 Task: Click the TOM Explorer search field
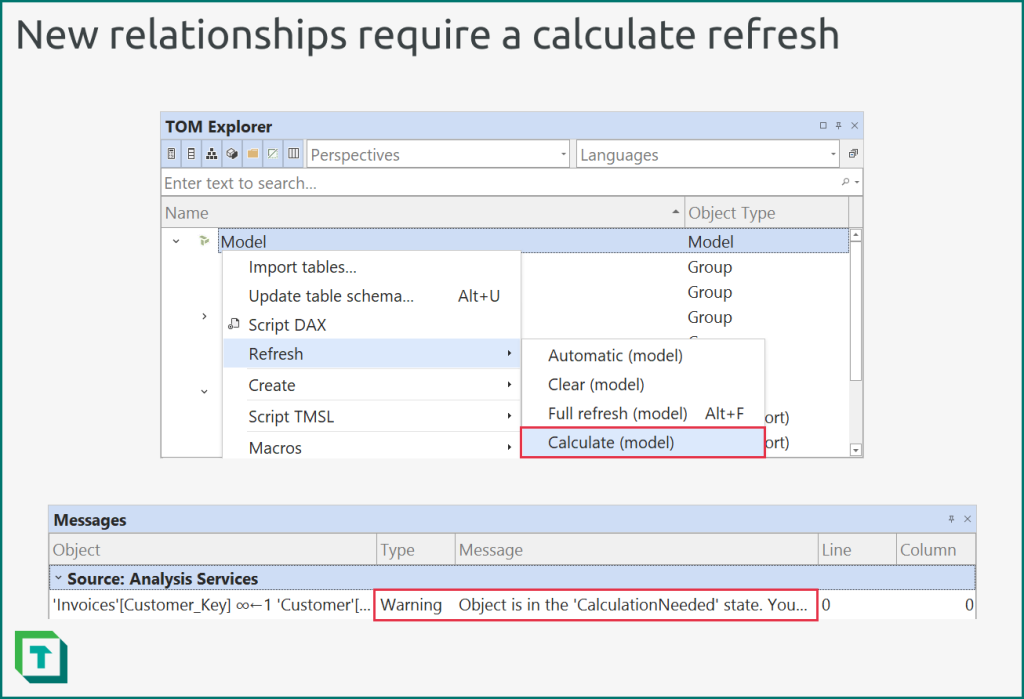[500, 183]
